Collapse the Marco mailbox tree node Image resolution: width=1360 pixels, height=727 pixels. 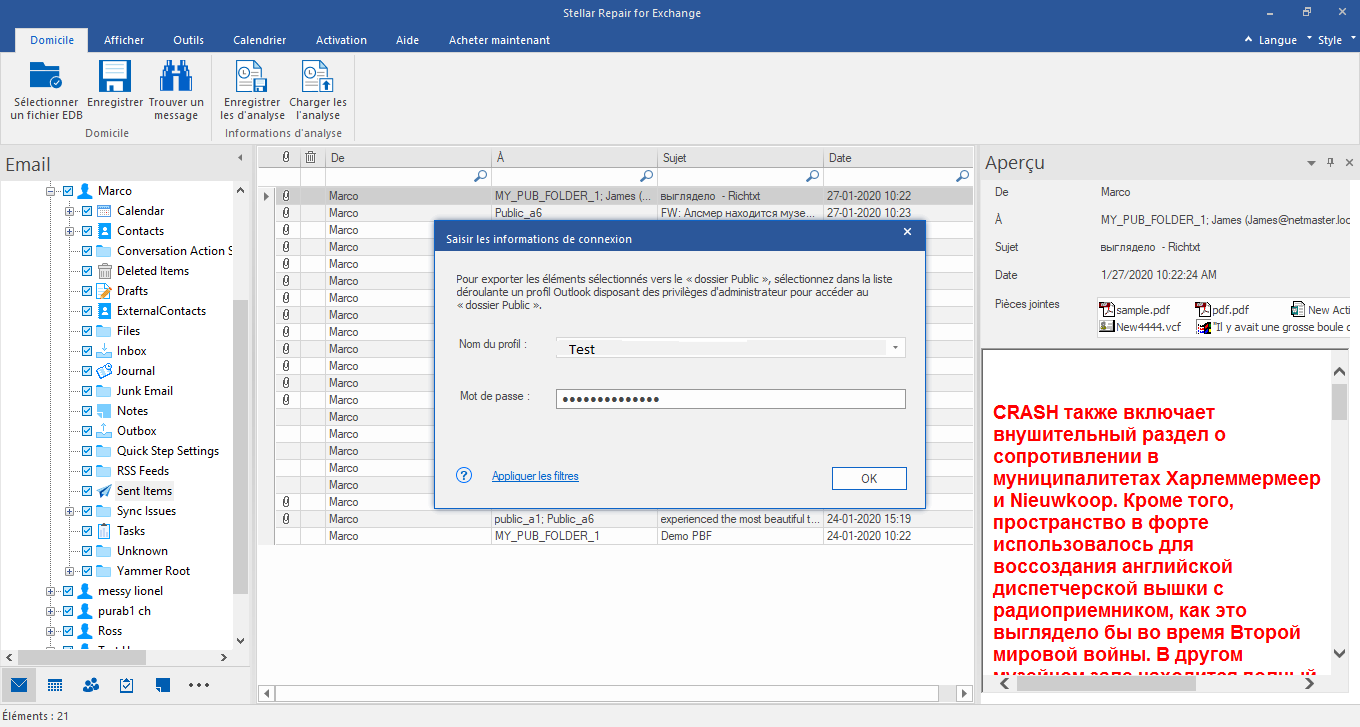(50, 191)
